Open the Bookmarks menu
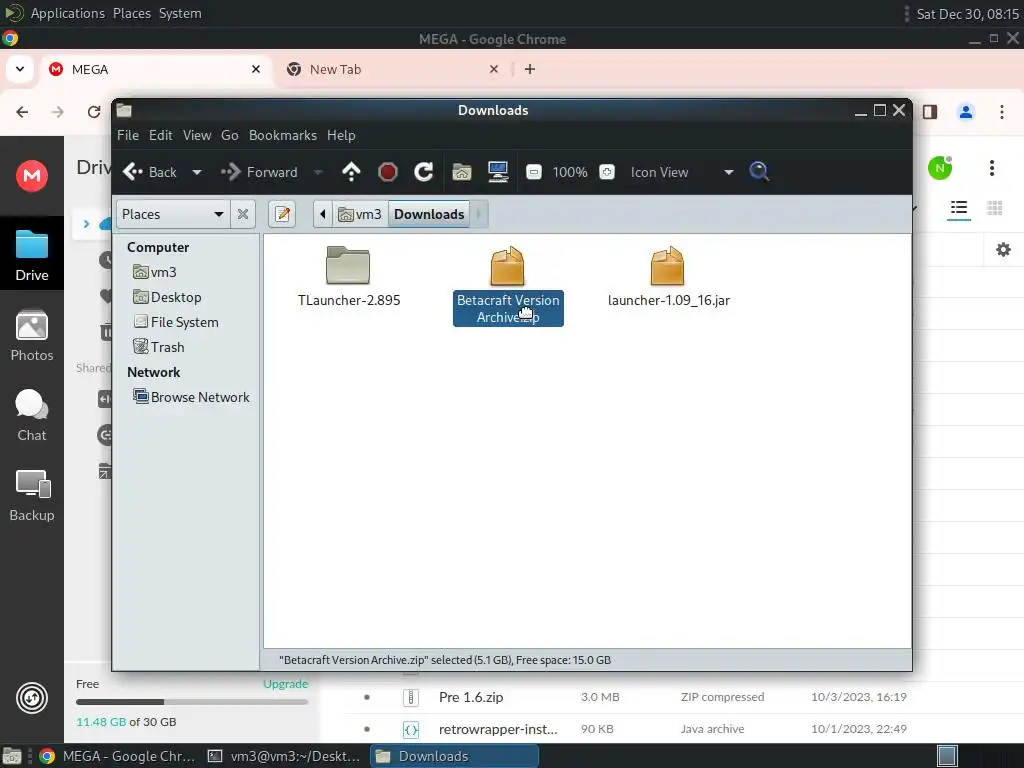Image resolution: width=1024 pixels, height=768 pixels. [x=283, y=135]
